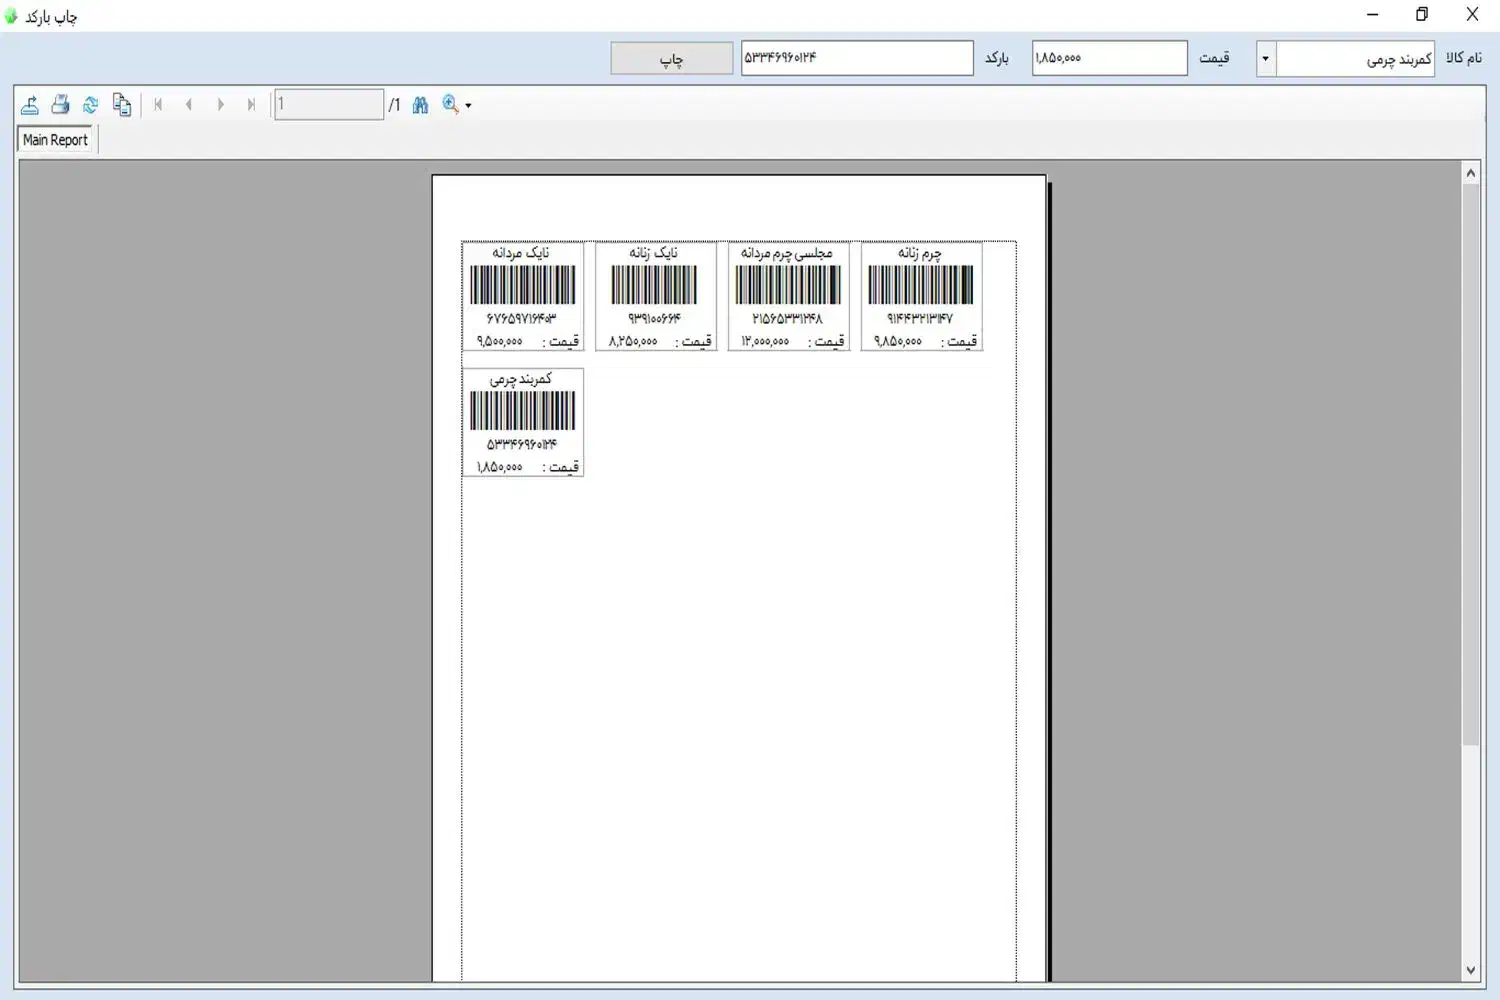Click the قیمت price input field
Viewport: 1500px width, 1000px height.
[1109, 58]
